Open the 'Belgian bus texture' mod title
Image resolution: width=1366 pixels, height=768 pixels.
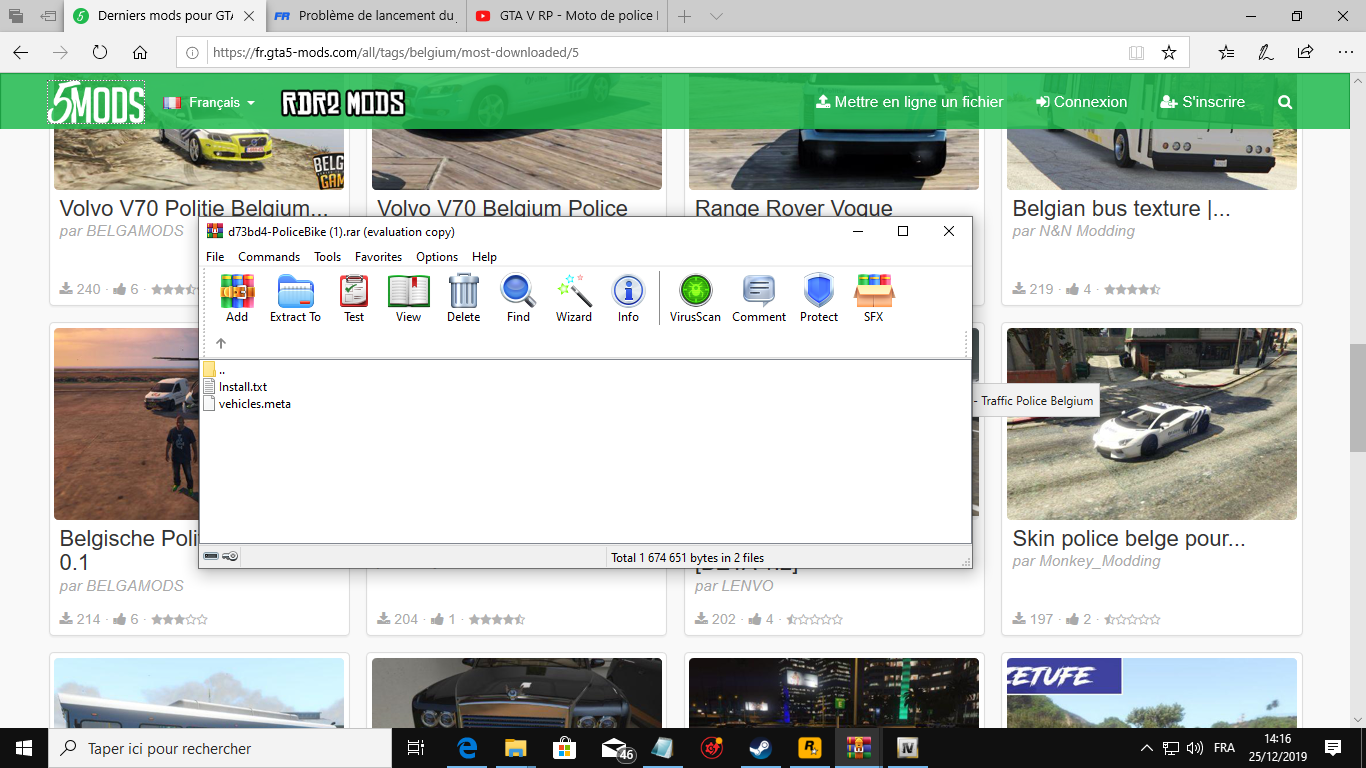coord(1121,208)
